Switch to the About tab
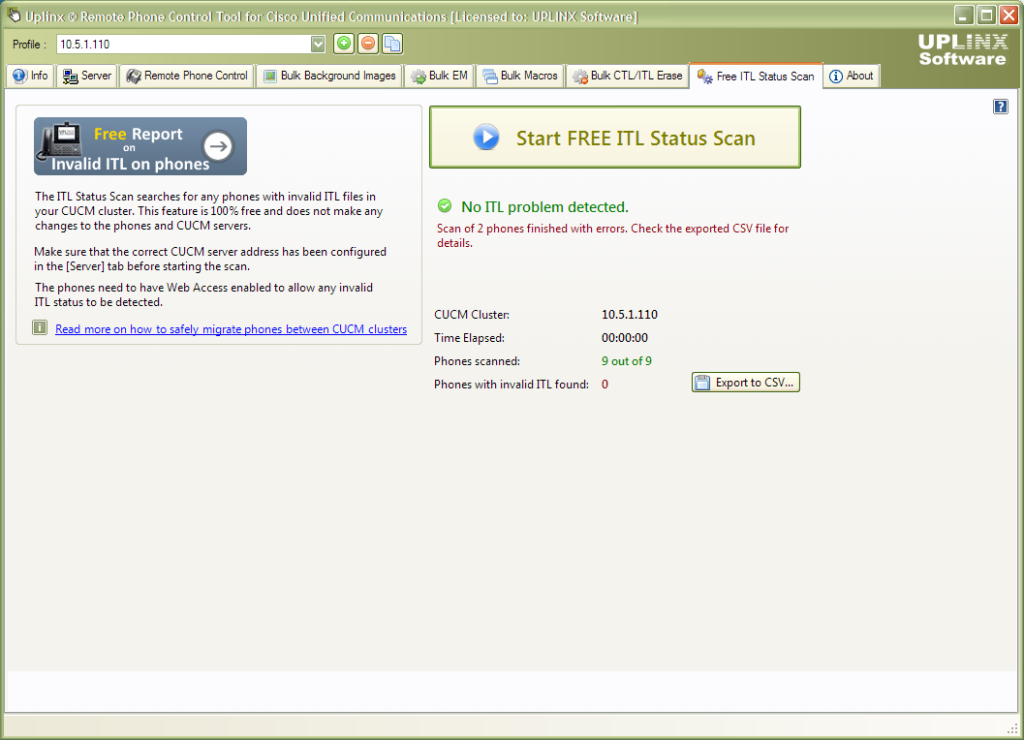The image size is (1024, 740). click(x=851, y=75)
